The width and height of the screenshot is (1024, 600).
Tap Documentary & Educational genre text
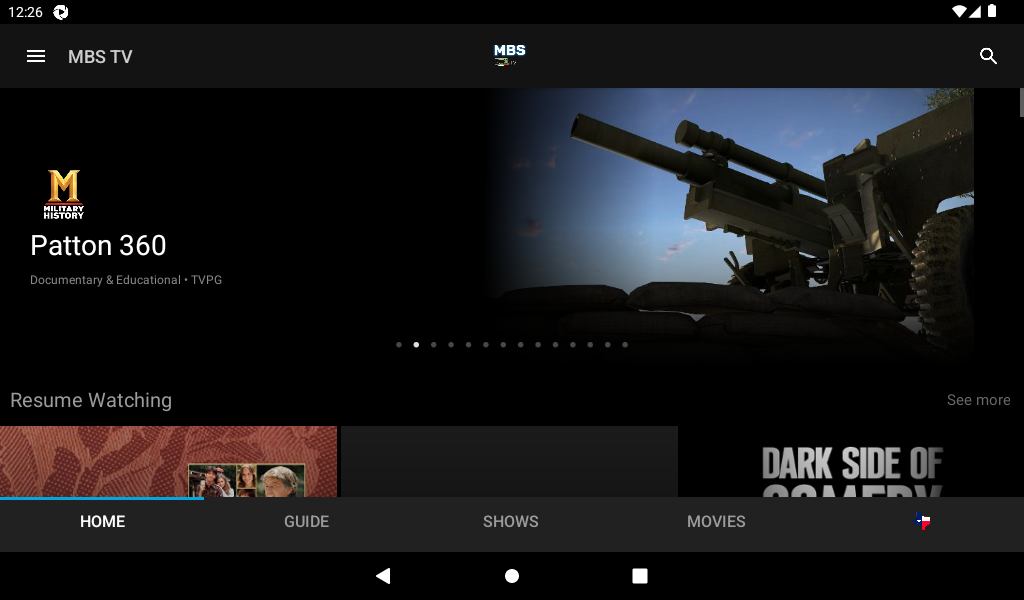105,280
